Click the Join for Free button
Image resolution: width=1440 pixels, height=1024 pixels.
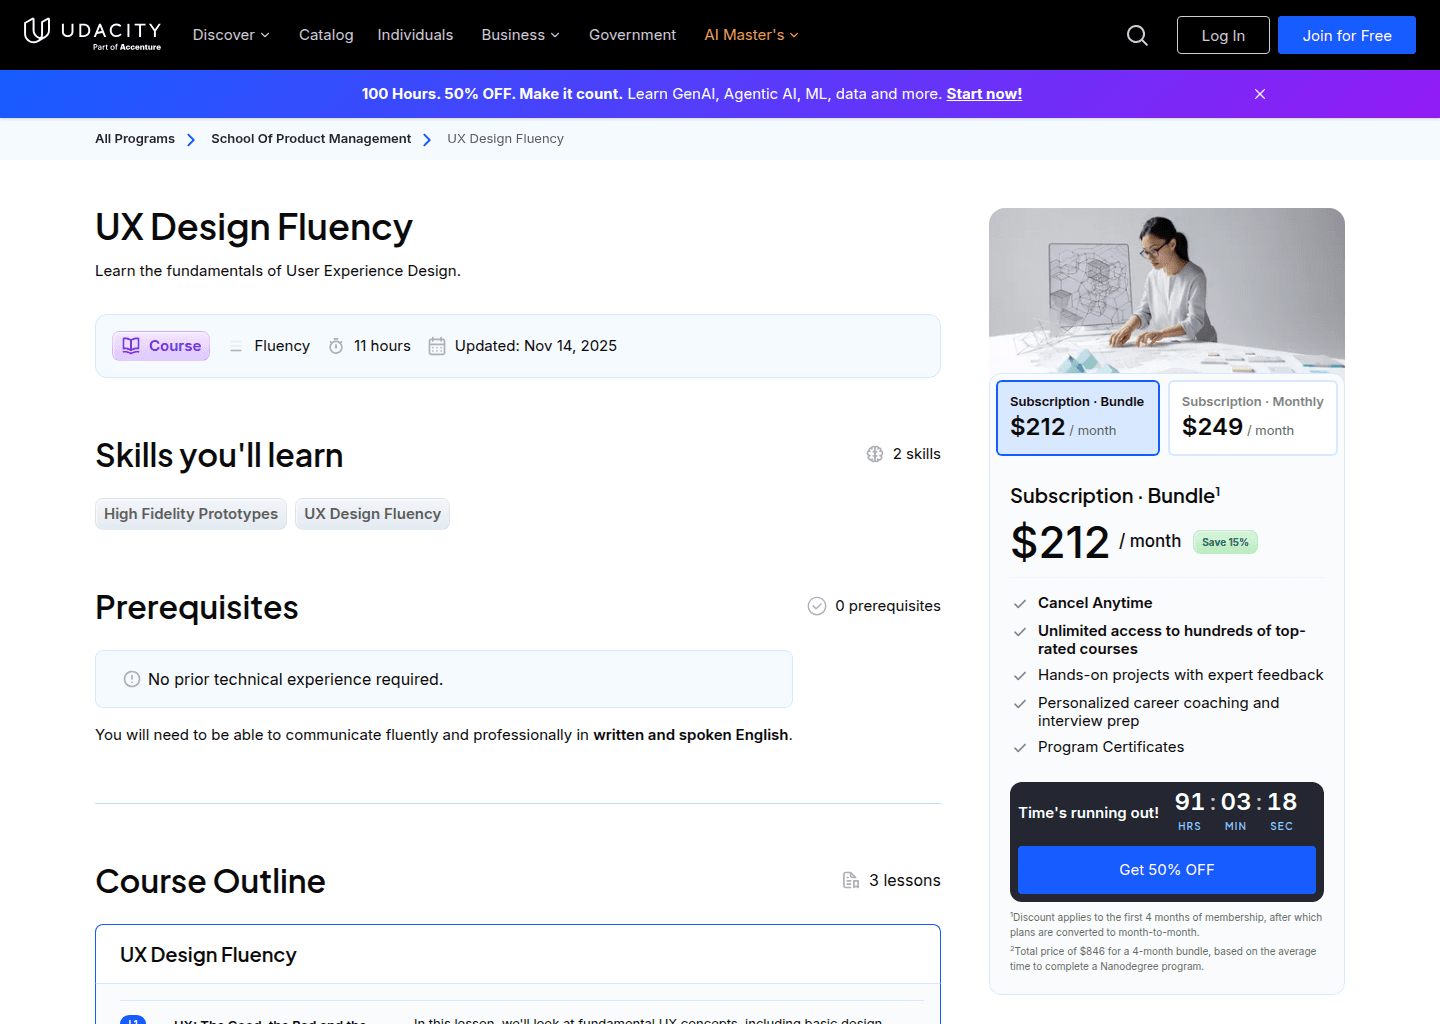click(x=1346, y=34)
